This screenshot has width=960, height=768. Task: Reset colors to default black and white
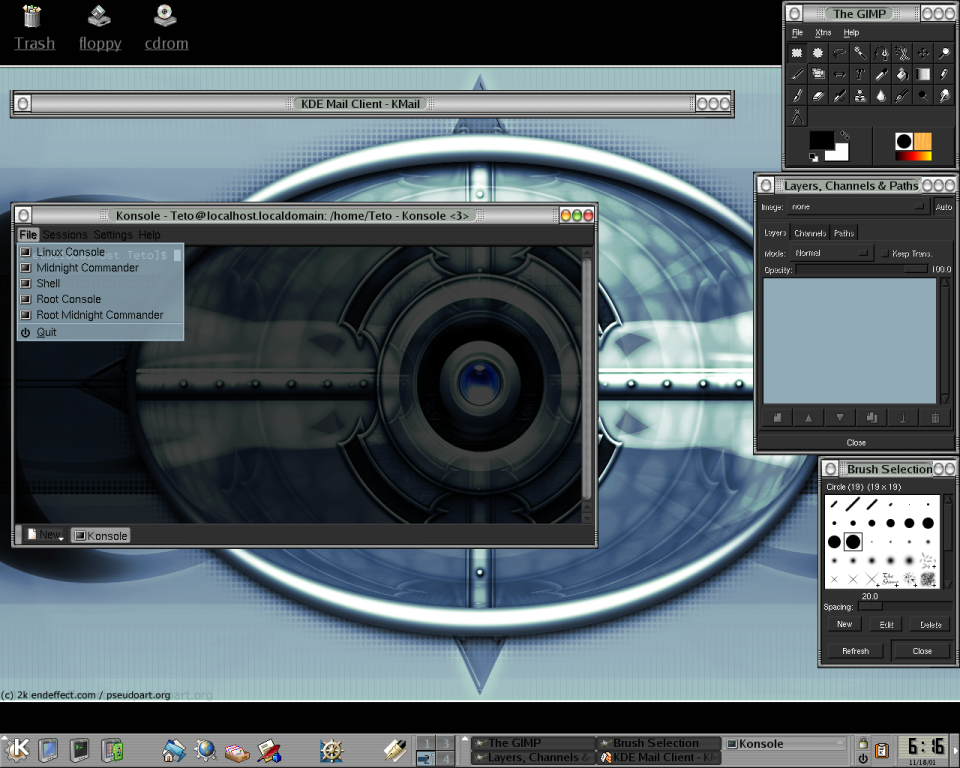click(814, 158)
